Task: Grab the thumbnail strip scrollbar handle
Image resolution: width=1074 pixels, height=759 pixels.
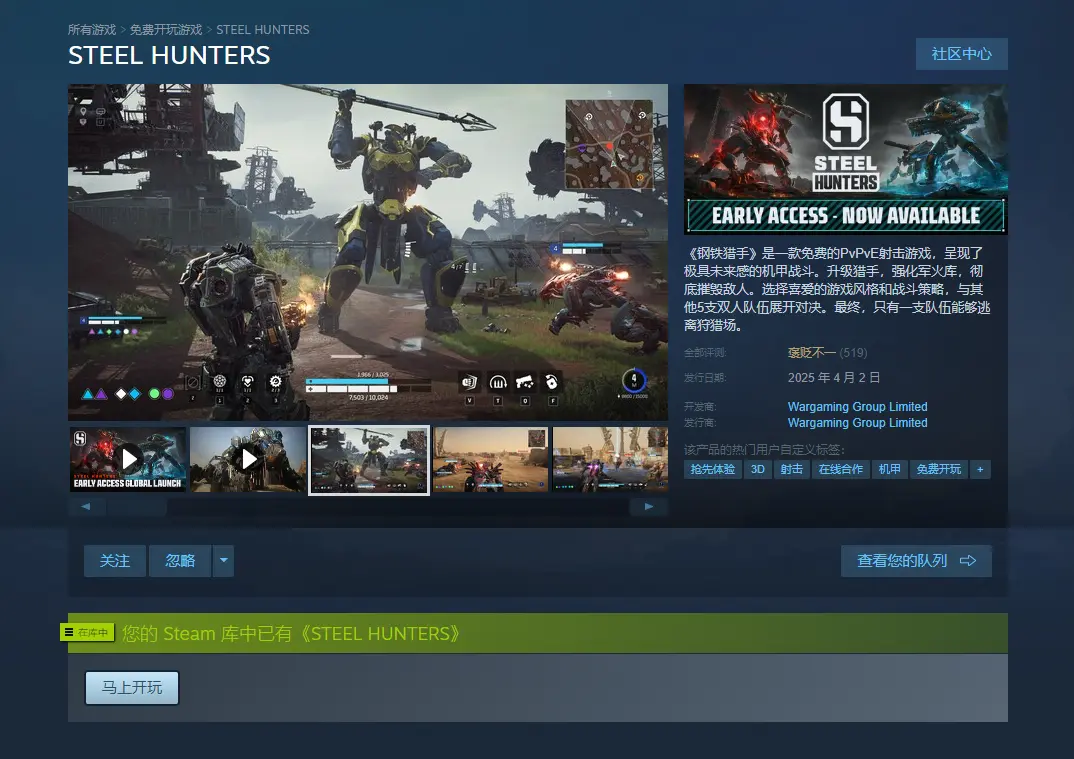Action: [136, 507]
